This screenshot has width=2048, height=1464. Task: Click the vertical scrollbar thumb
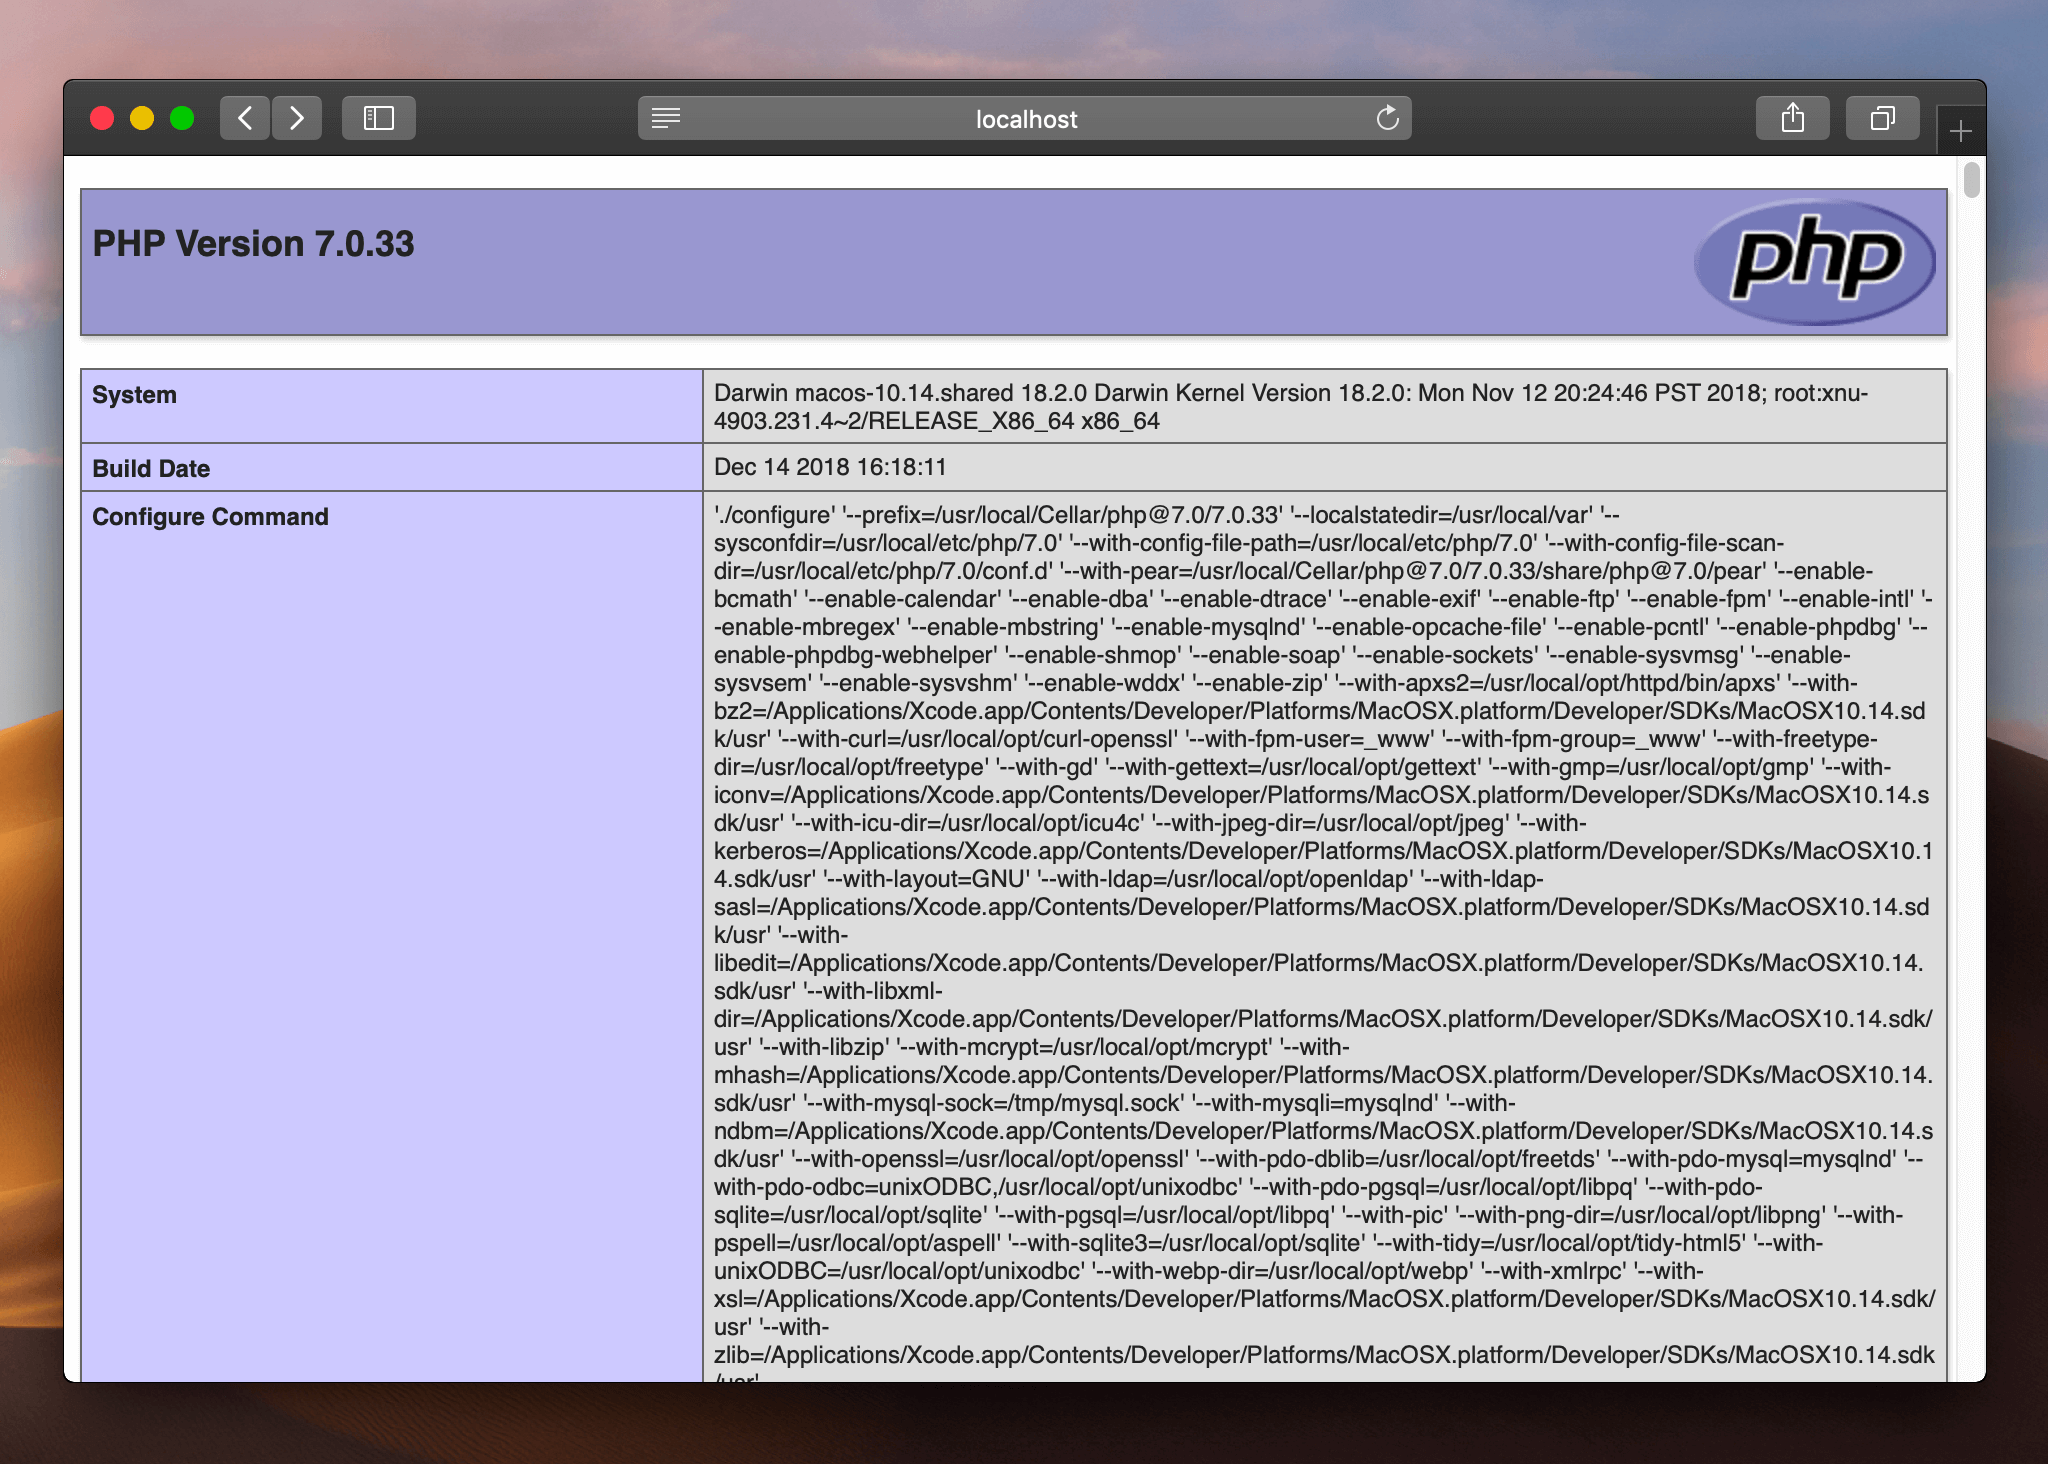click(x=1971, y=180)
